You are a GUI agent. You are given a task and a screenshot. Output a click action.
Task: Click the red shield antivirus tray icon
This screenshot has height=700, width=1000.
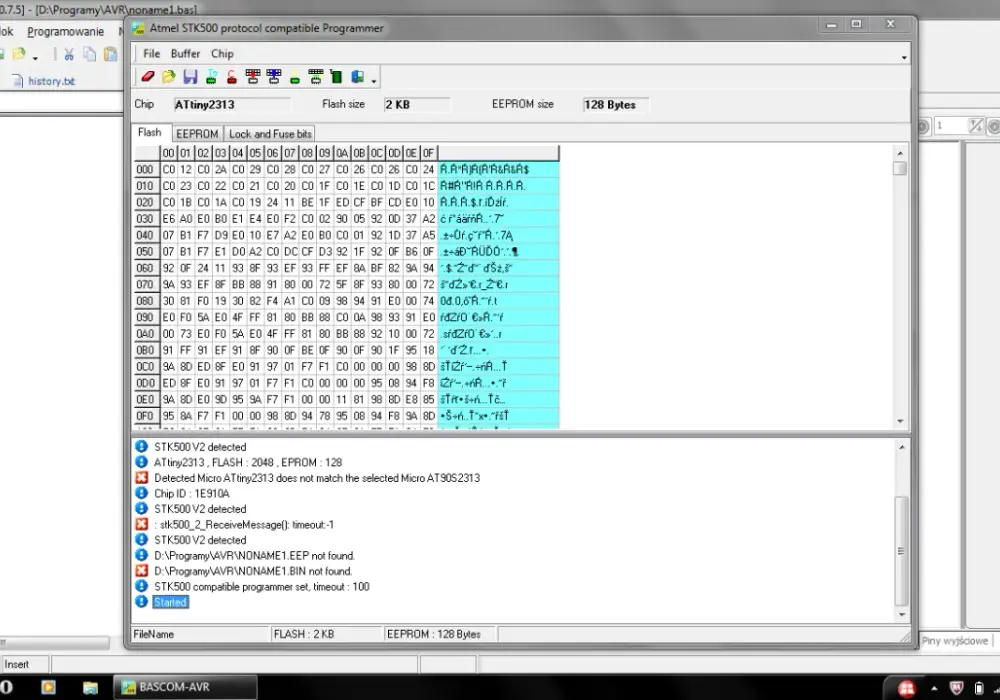(x=956, y=688)
